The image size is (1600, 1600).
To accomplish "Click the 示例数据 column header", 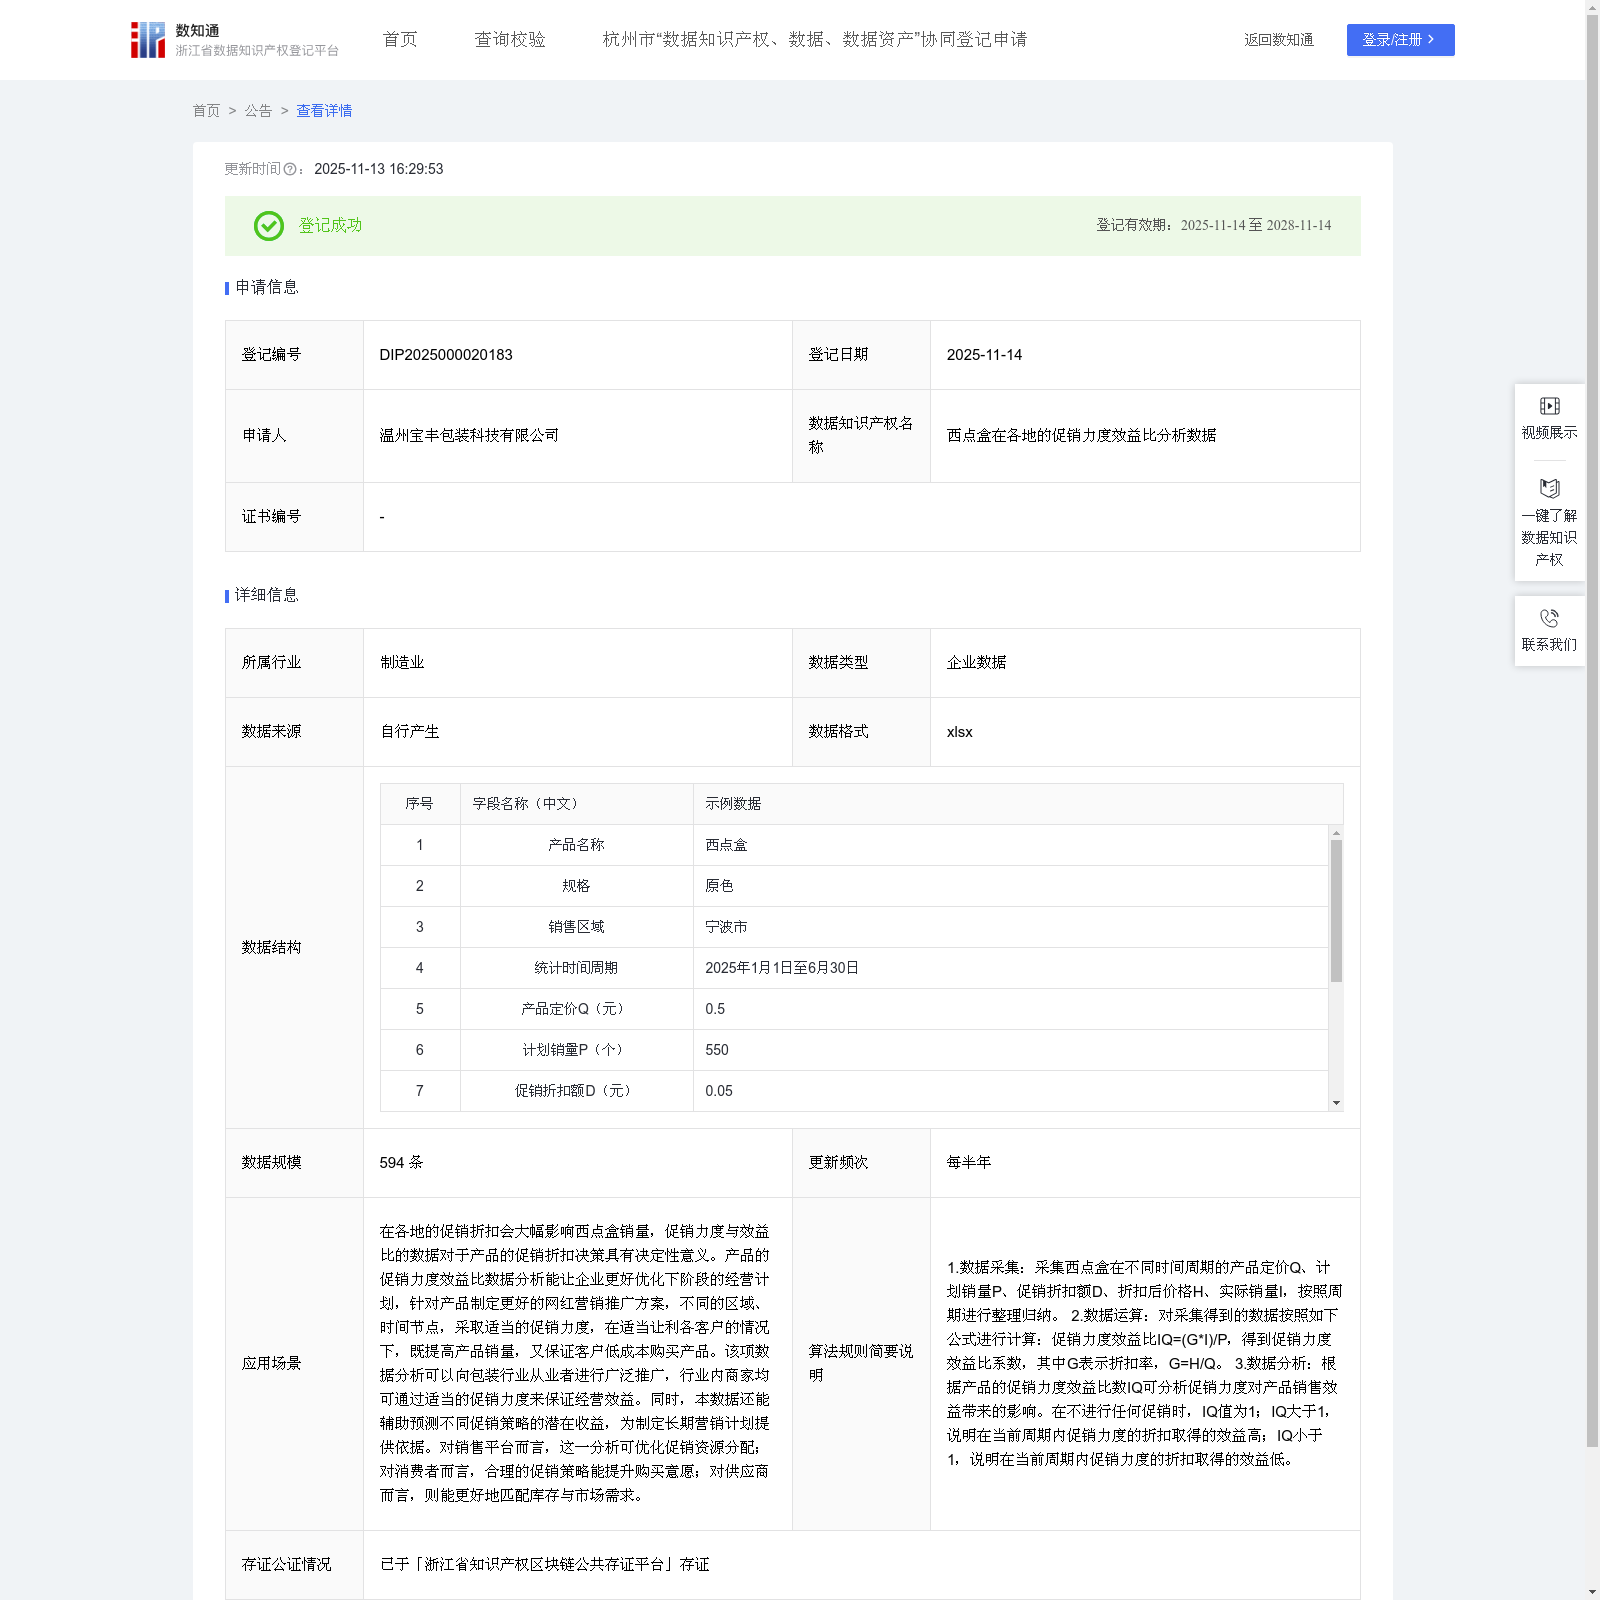I will click(x=1018, y=804).
